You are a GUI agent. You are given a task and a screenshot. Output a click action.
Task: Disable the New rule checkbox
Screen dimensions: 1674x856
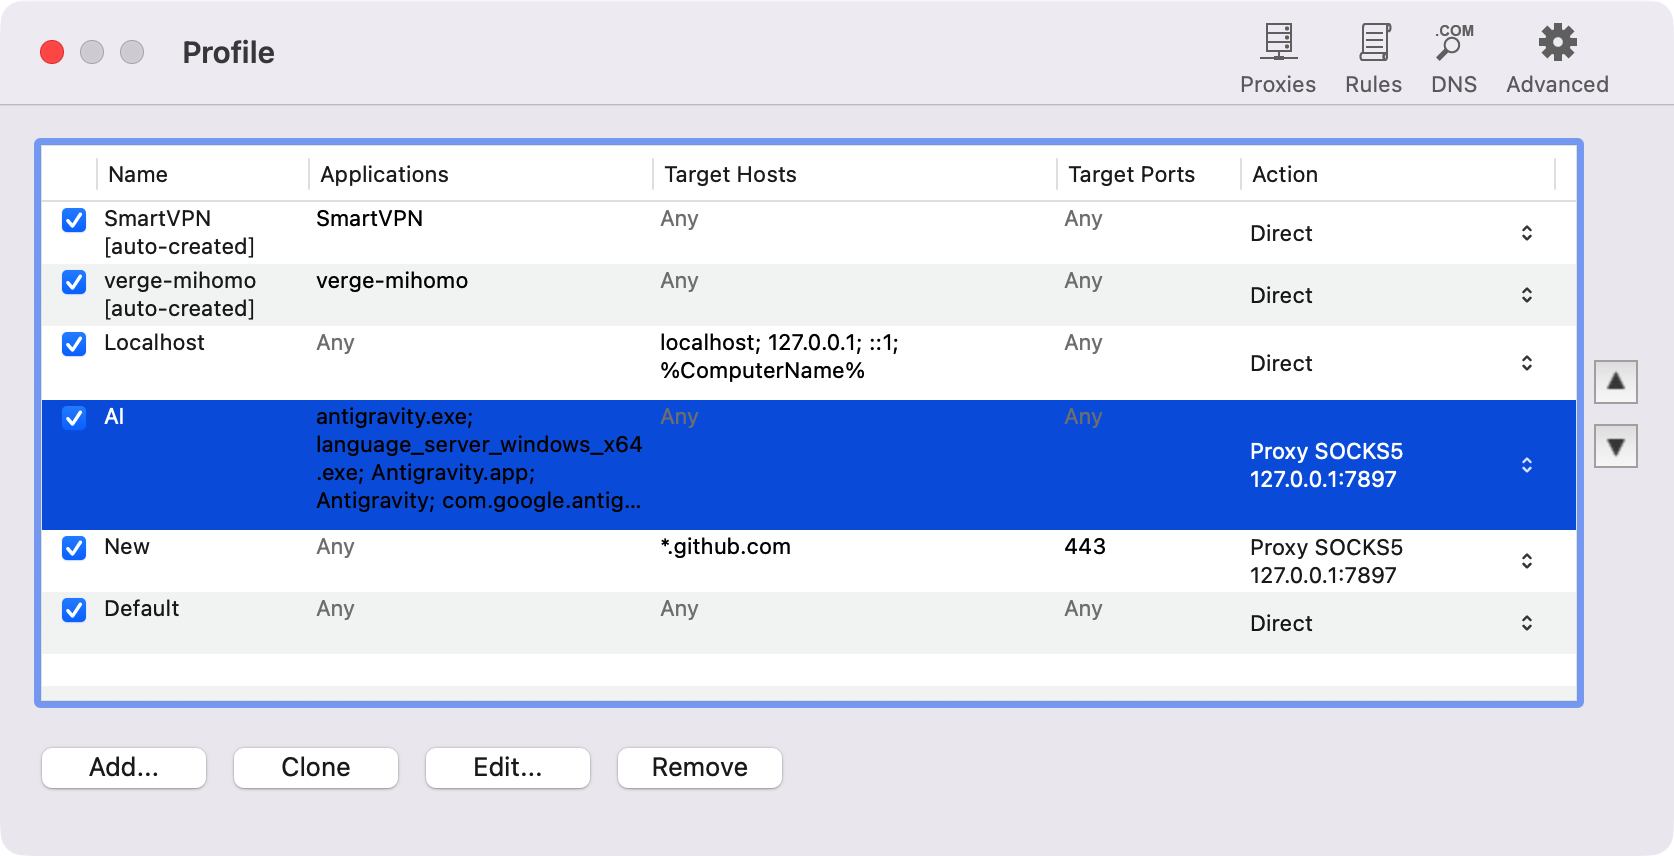tap(74, 548)
